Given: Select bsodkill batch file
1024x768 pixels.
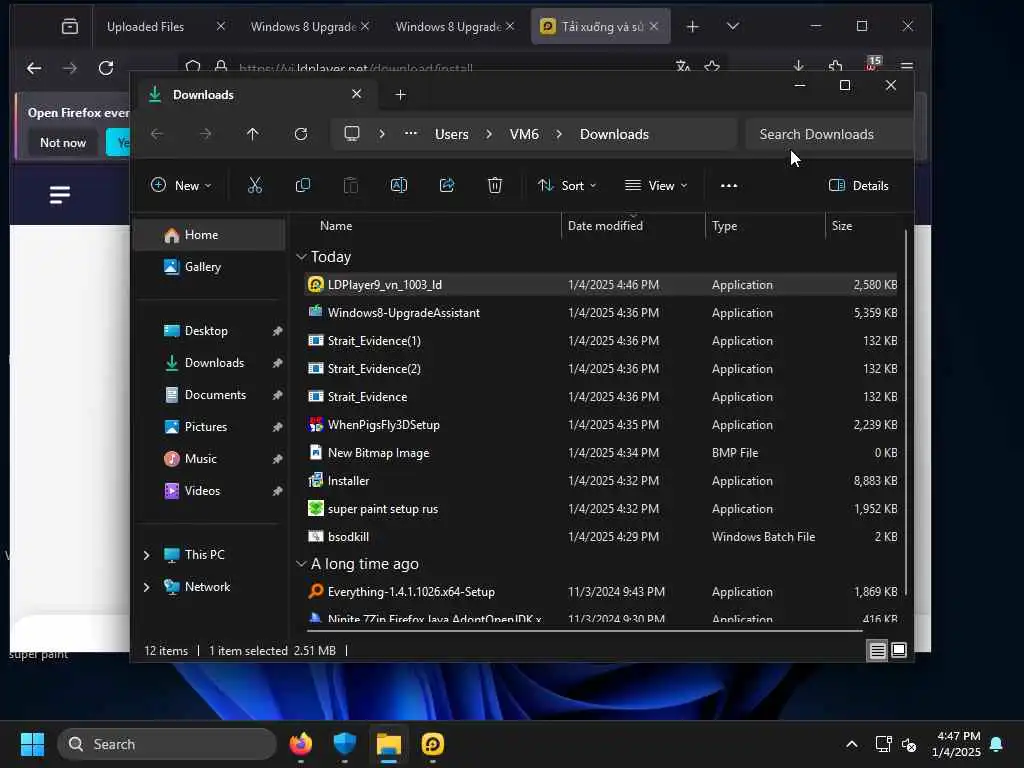Looking at the screenshot, I should coord(601,537).
